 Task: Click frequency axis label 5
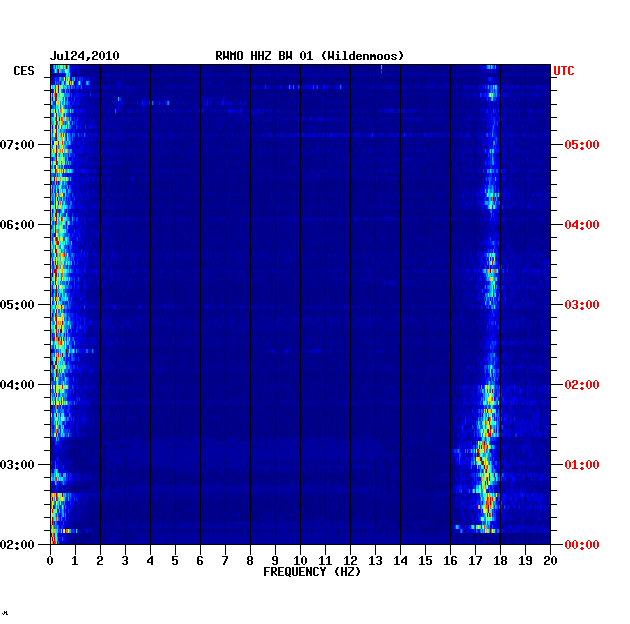(175, 561)
